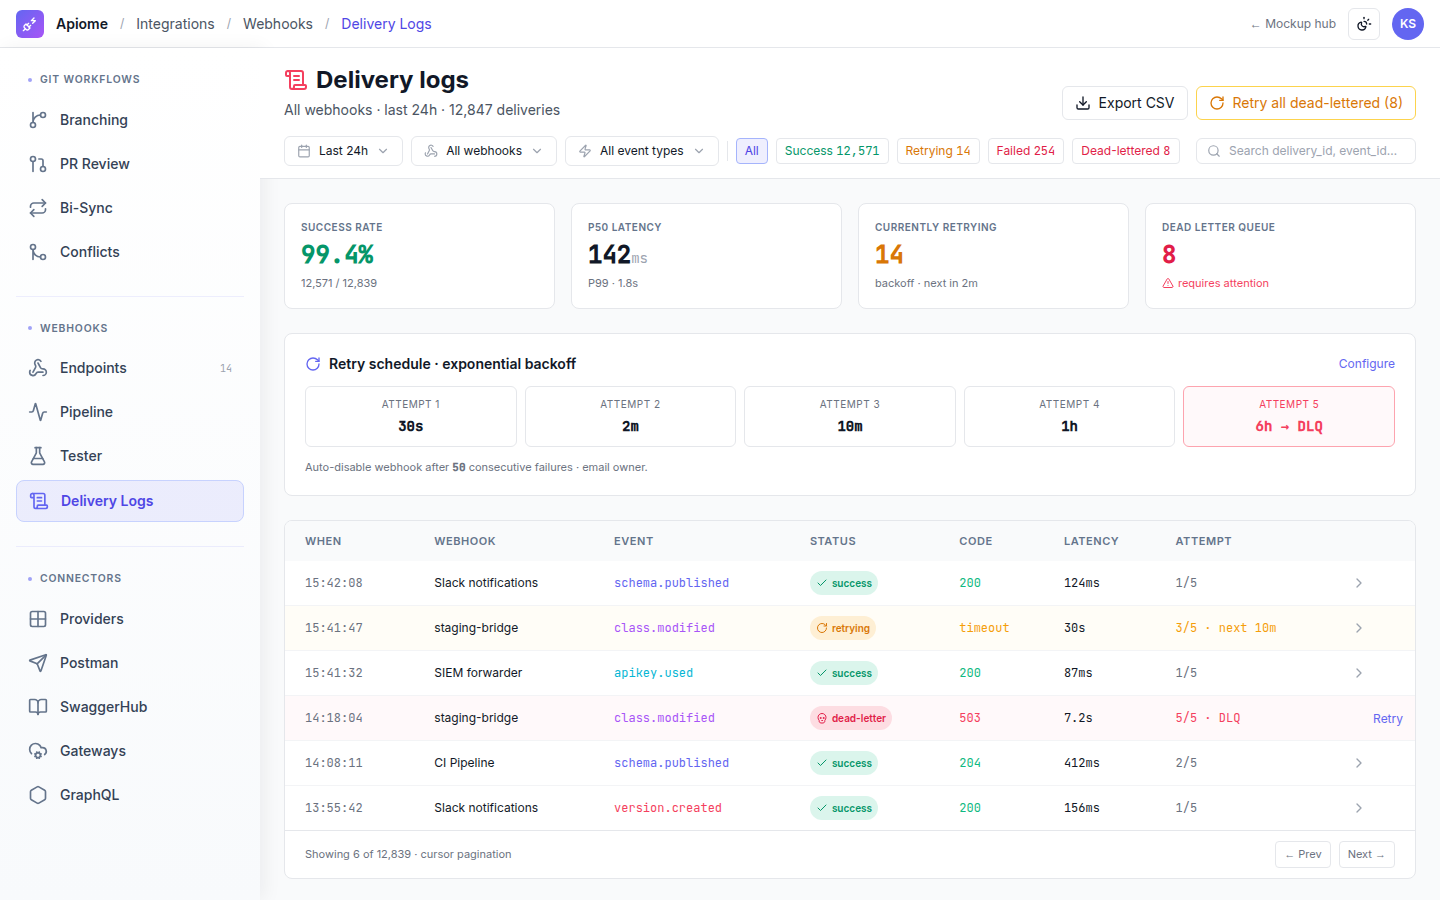
Task: Focus the search delivery_id field
Action: click(x=1306, y=151)
